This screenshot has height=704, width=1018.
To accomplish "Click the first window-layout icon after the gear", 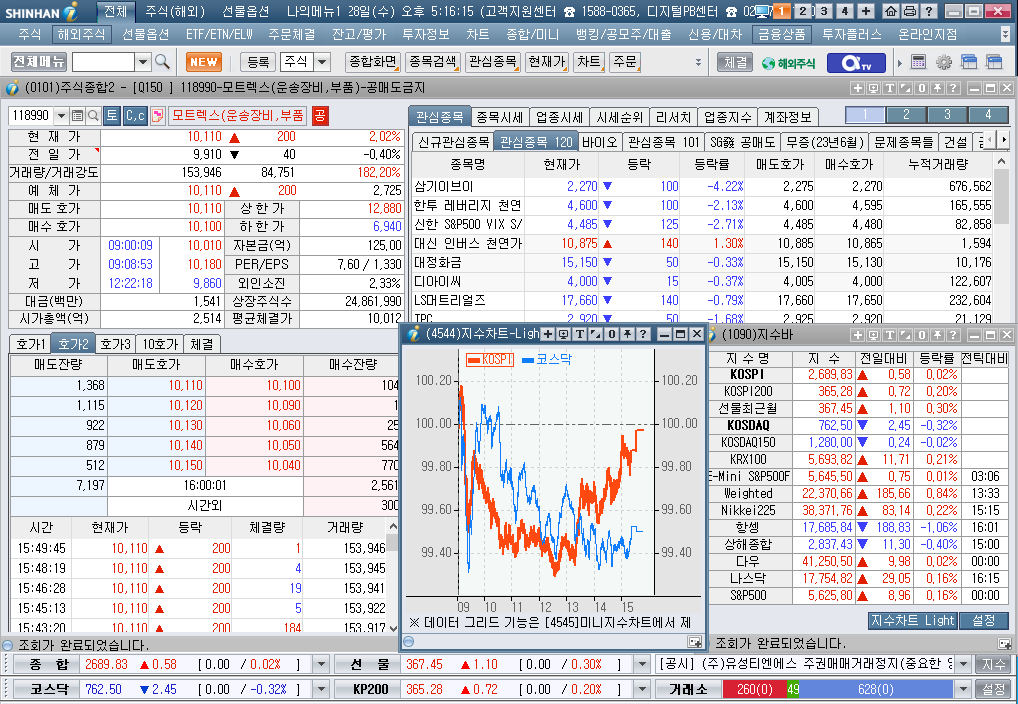I will (x=969, y=62).
